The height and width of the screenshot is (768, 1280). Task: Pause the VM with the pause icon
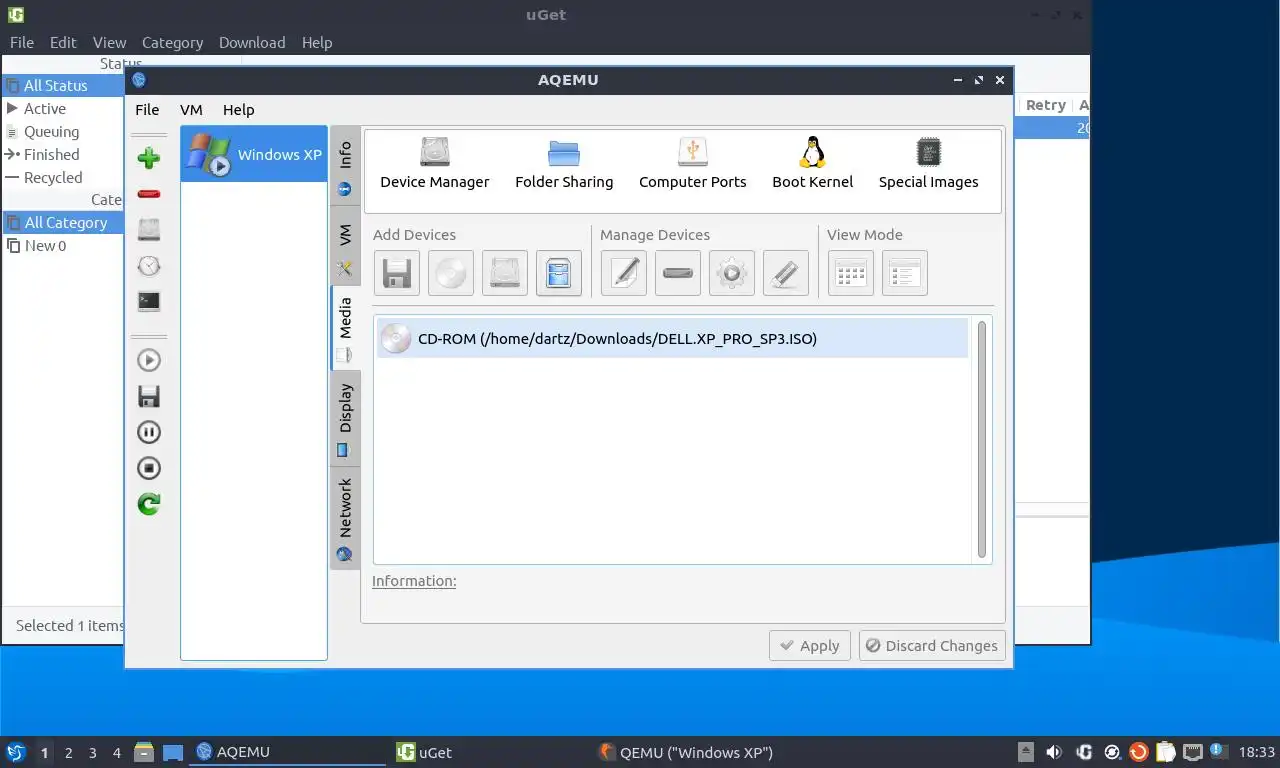coord(149,432)
